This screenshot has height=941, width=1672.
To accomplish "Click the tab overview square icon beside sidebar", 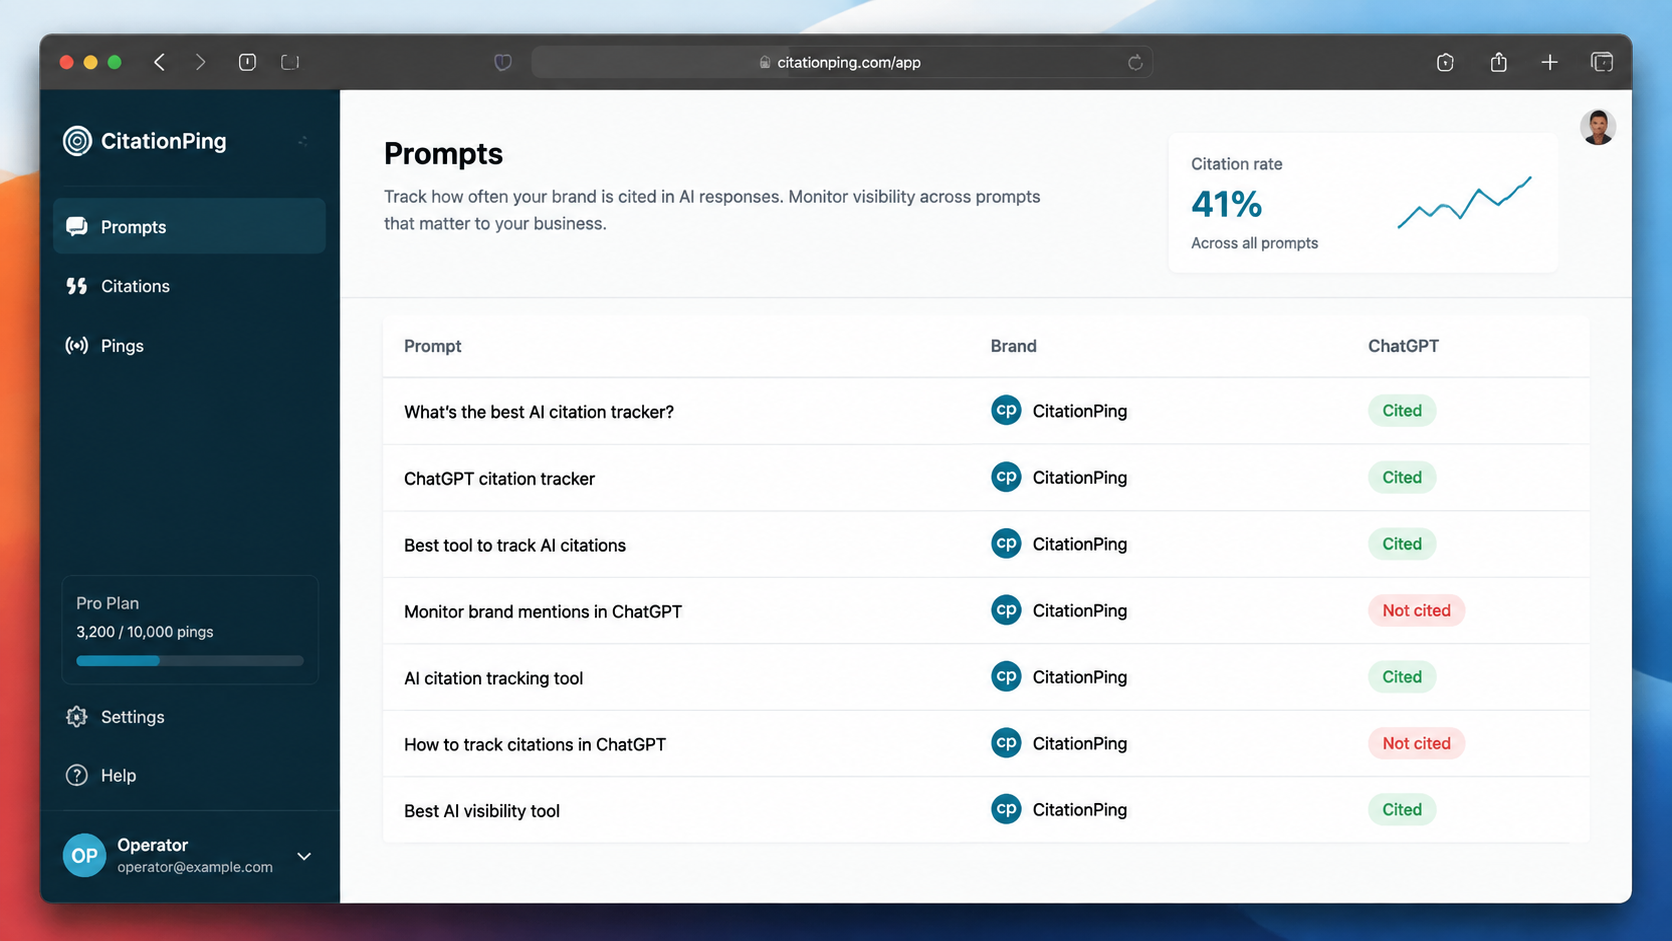I will 290,62.
